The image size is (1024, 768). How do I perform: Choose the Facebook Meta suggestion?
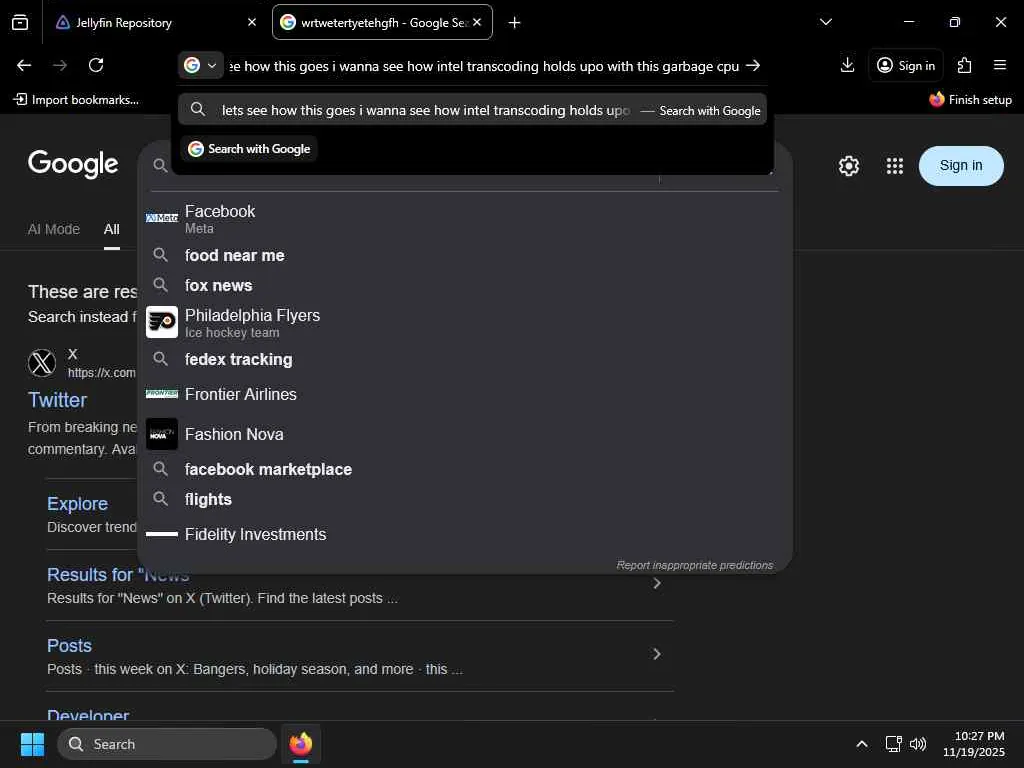click(x=465, y=219)
